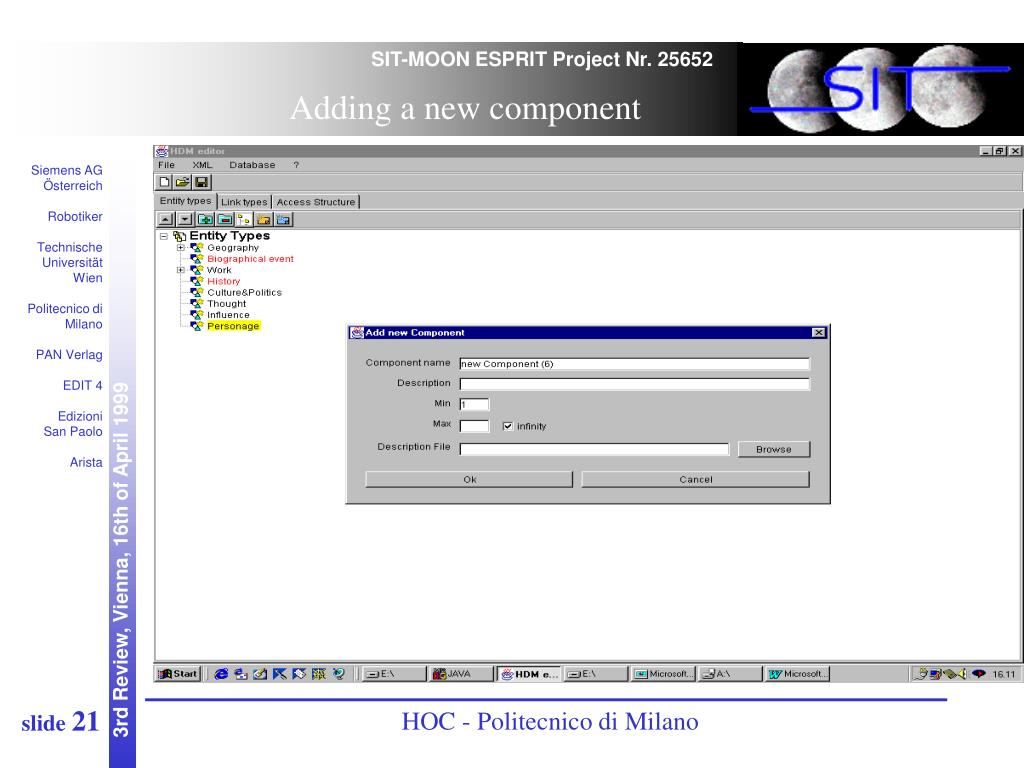Click the Biographical event entity icon
Image resolution: width=1024 pixels, height=768 pixels.
[x=197, y=259]
